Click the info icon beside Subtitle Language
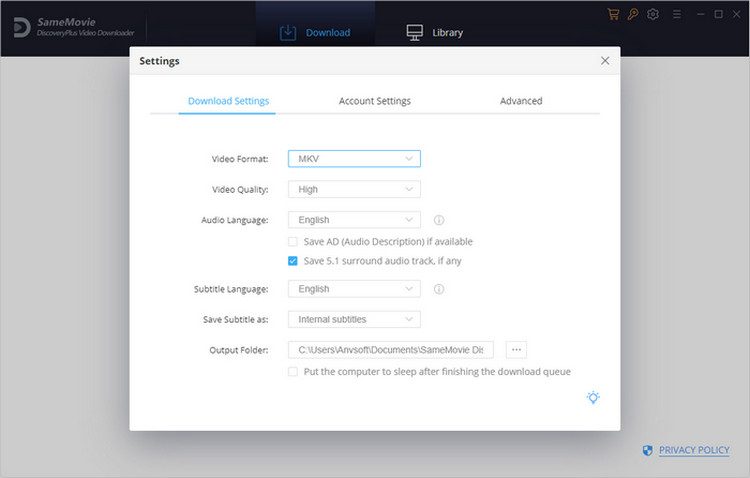750x478 pixels. pos(439,289)
